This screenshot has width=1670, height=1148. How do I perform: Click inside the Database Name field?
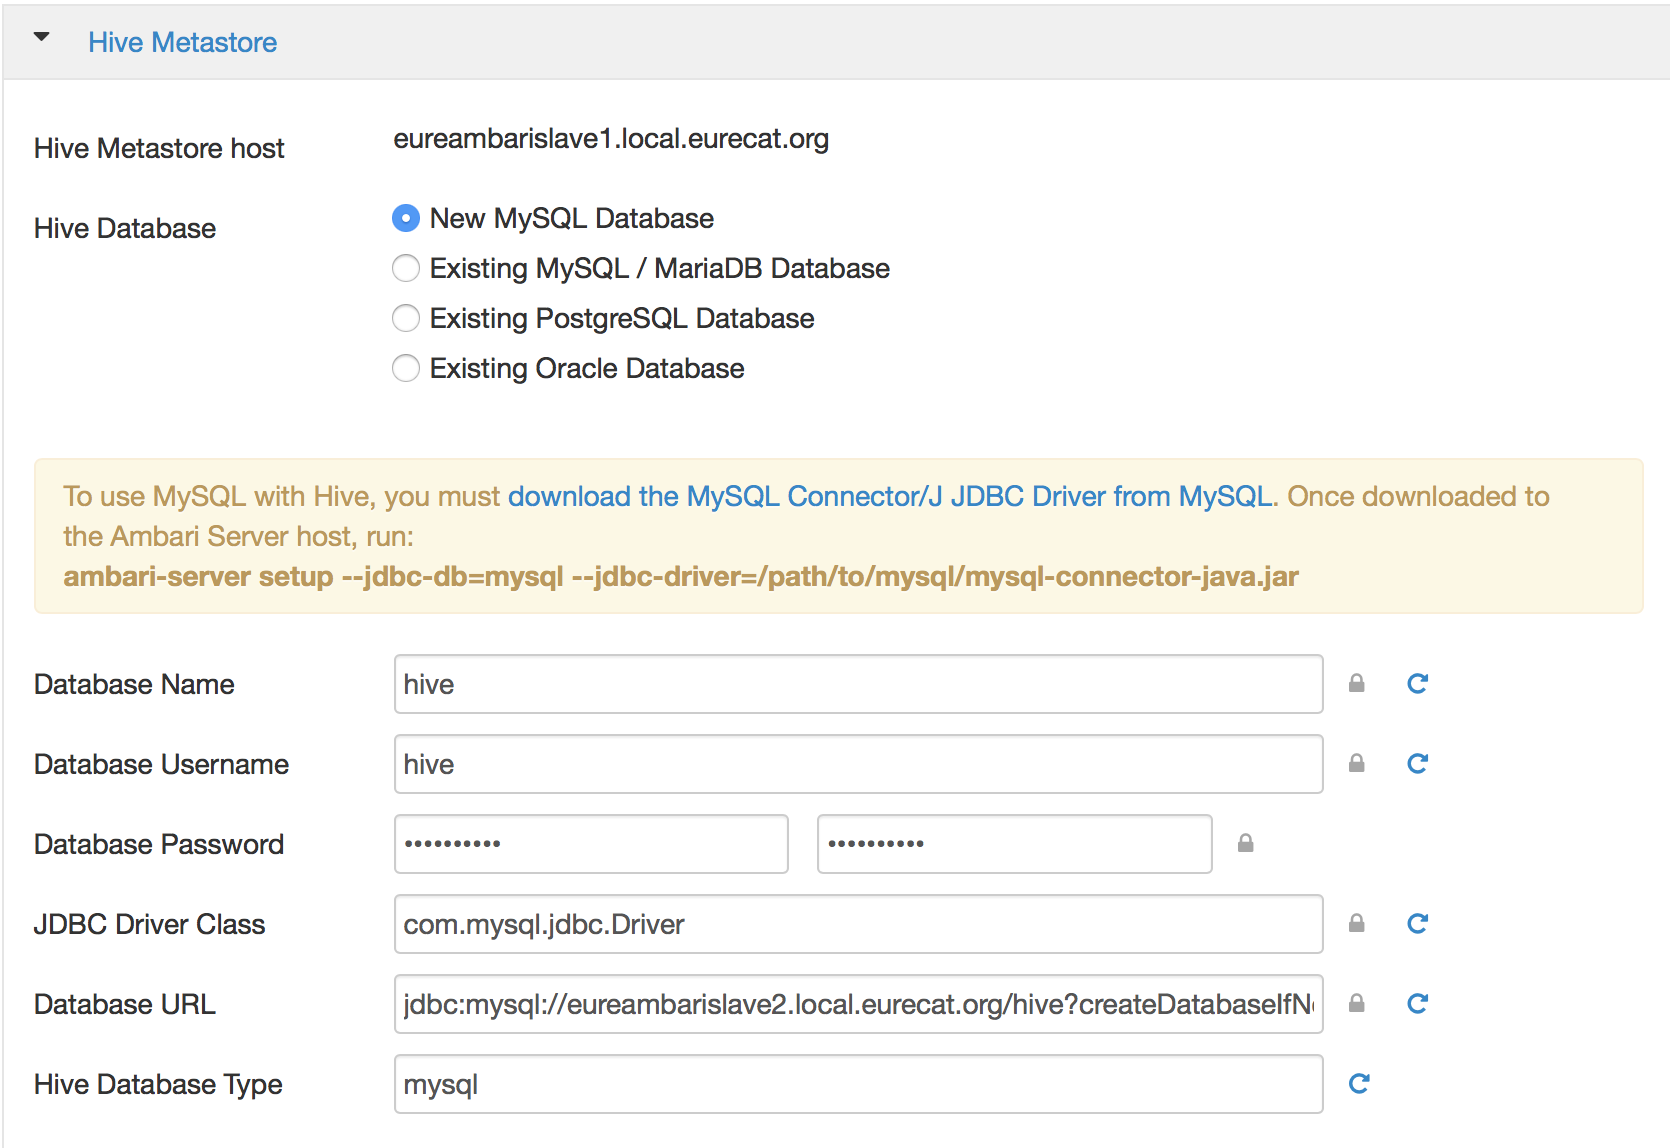point(858,684)
